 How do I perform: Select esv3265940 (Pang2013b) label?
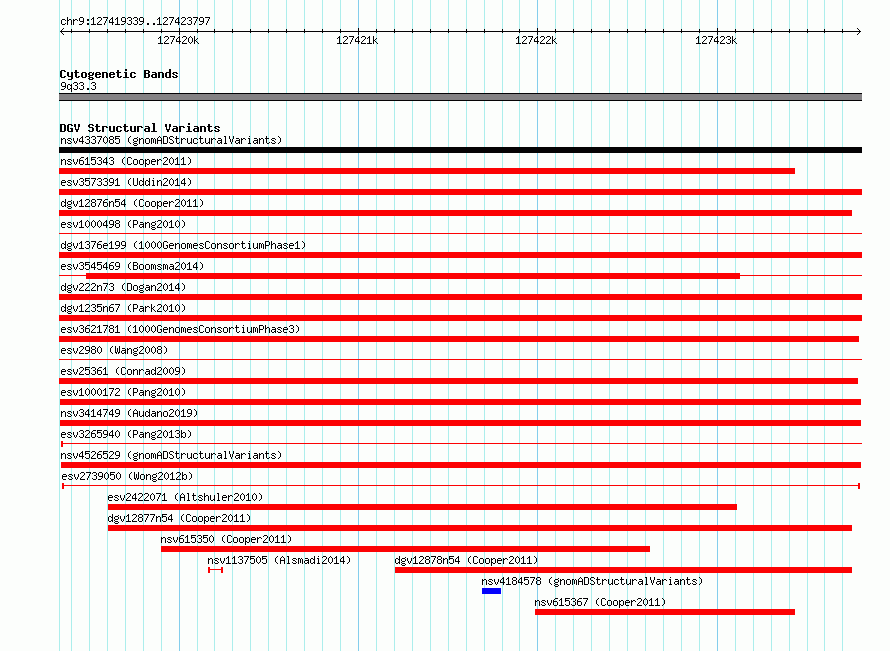click(126, 434)
